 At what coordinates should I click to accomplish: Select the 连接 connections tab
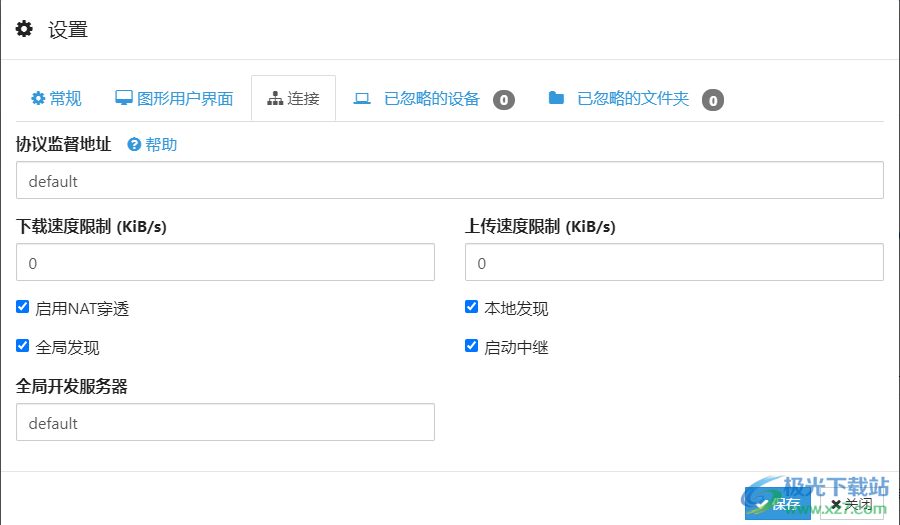click(293, 99)
